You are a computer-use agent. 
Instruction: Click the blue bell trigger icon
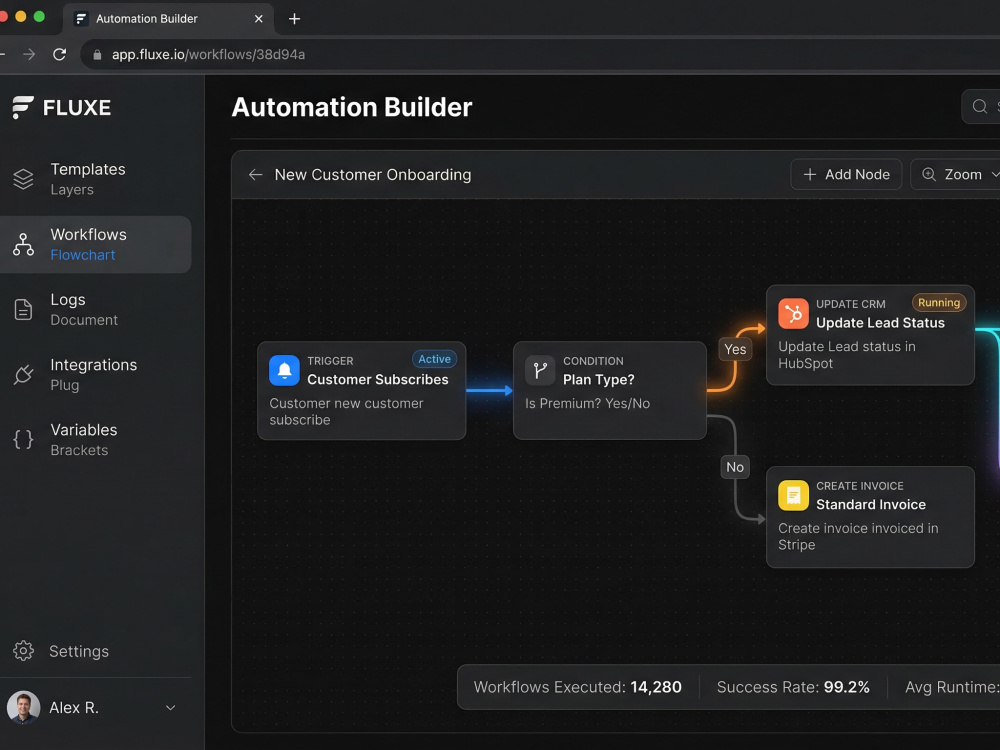[284, 370]
